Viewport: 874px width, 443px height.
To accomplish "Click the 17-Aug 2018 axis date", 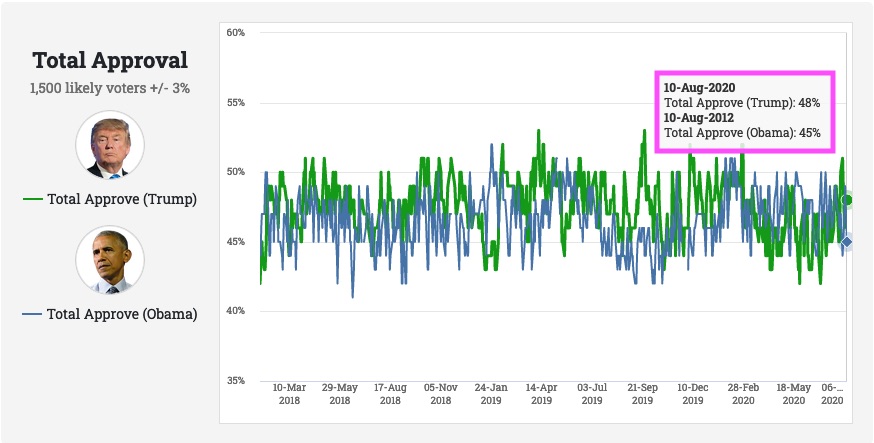I will tap(390, 394).
